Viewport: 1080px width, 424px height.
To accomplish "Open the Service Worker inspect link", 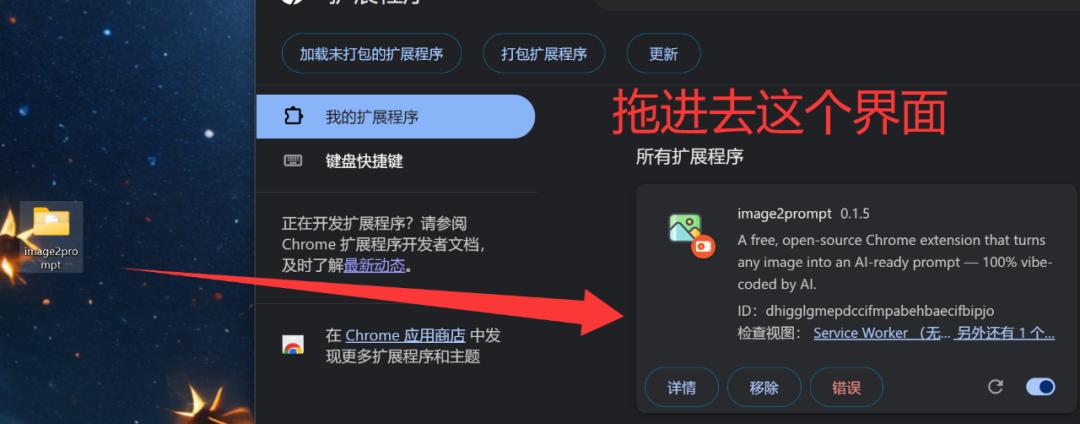I will [x=882, y=333].
